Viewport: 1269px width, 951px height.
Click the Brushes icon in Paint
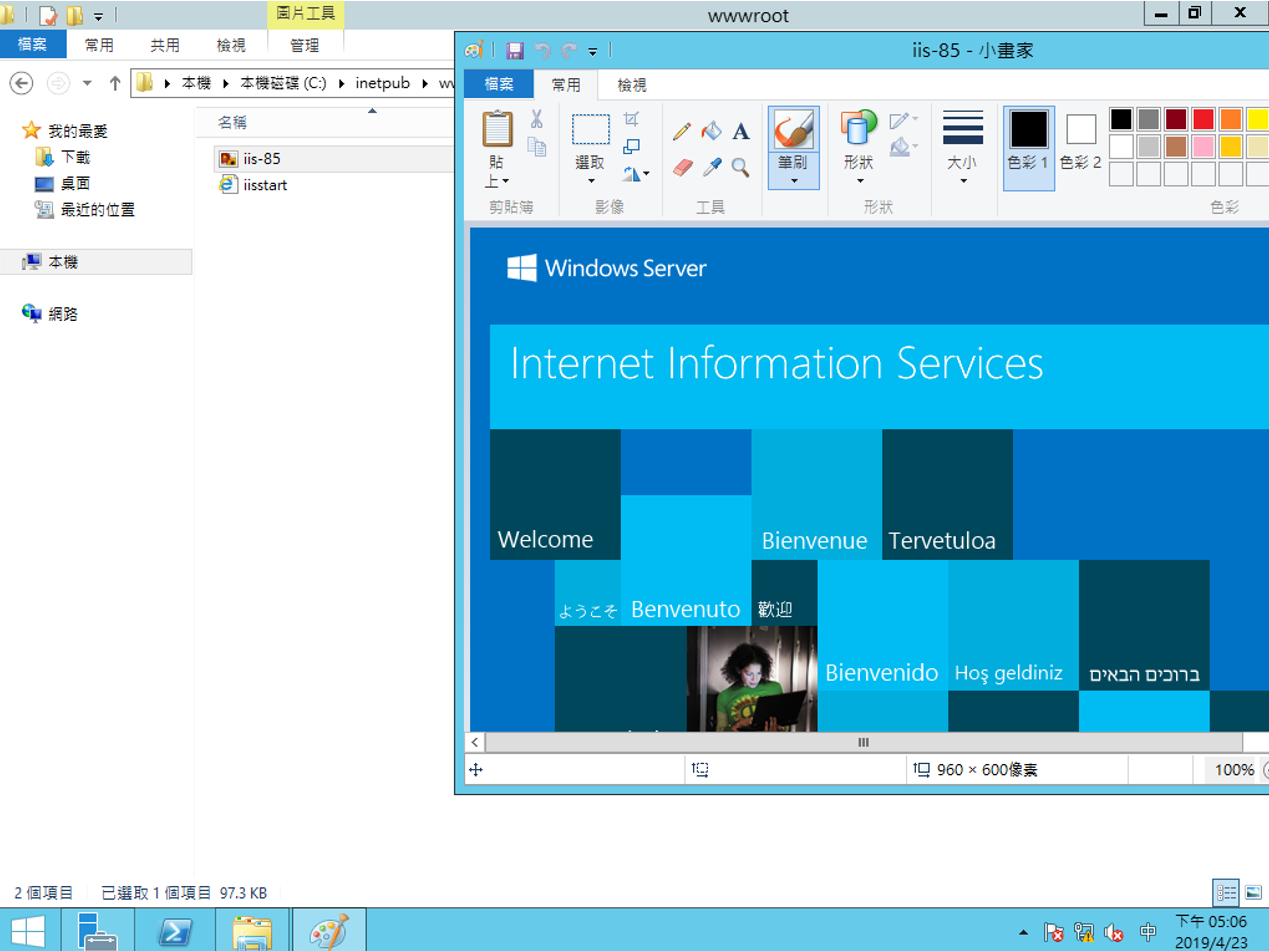(794, 129)
